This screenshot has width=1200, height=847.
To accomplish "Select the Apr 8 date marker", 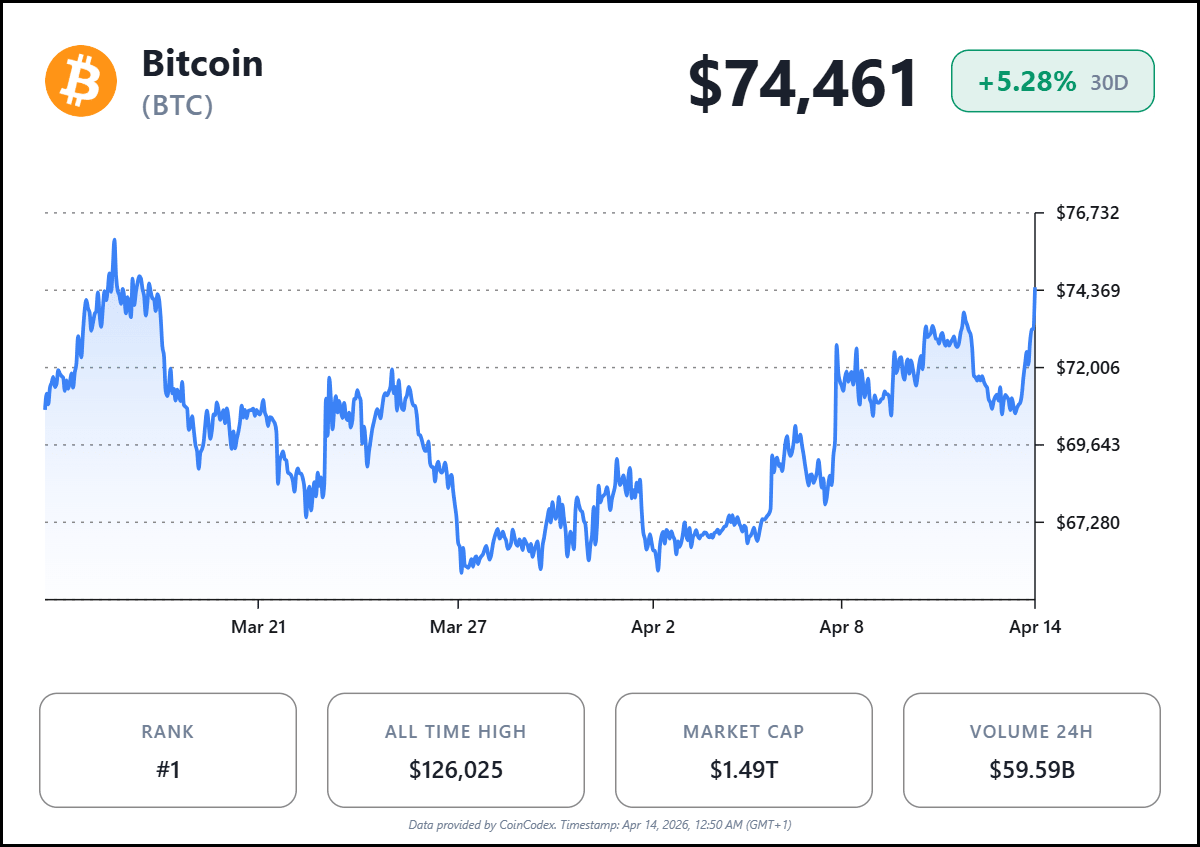I will click(841, 627).
